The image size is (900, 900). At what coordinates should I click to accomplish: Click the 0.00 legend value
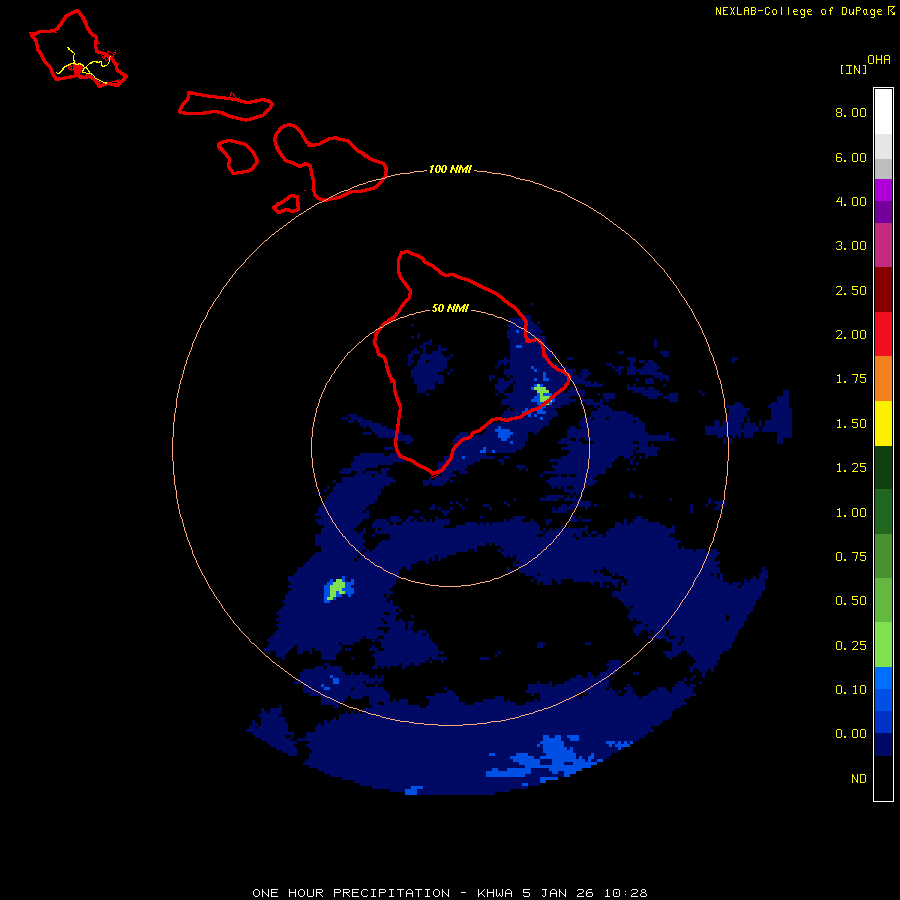point(851,734)
